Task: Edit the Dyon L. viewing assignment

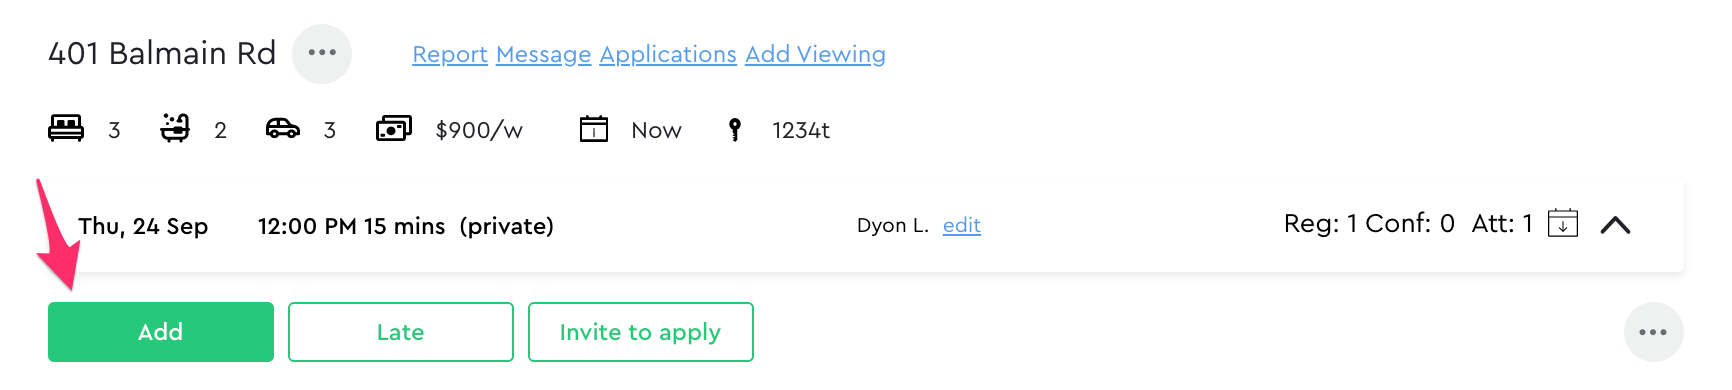Action: [x=962, y=225]
